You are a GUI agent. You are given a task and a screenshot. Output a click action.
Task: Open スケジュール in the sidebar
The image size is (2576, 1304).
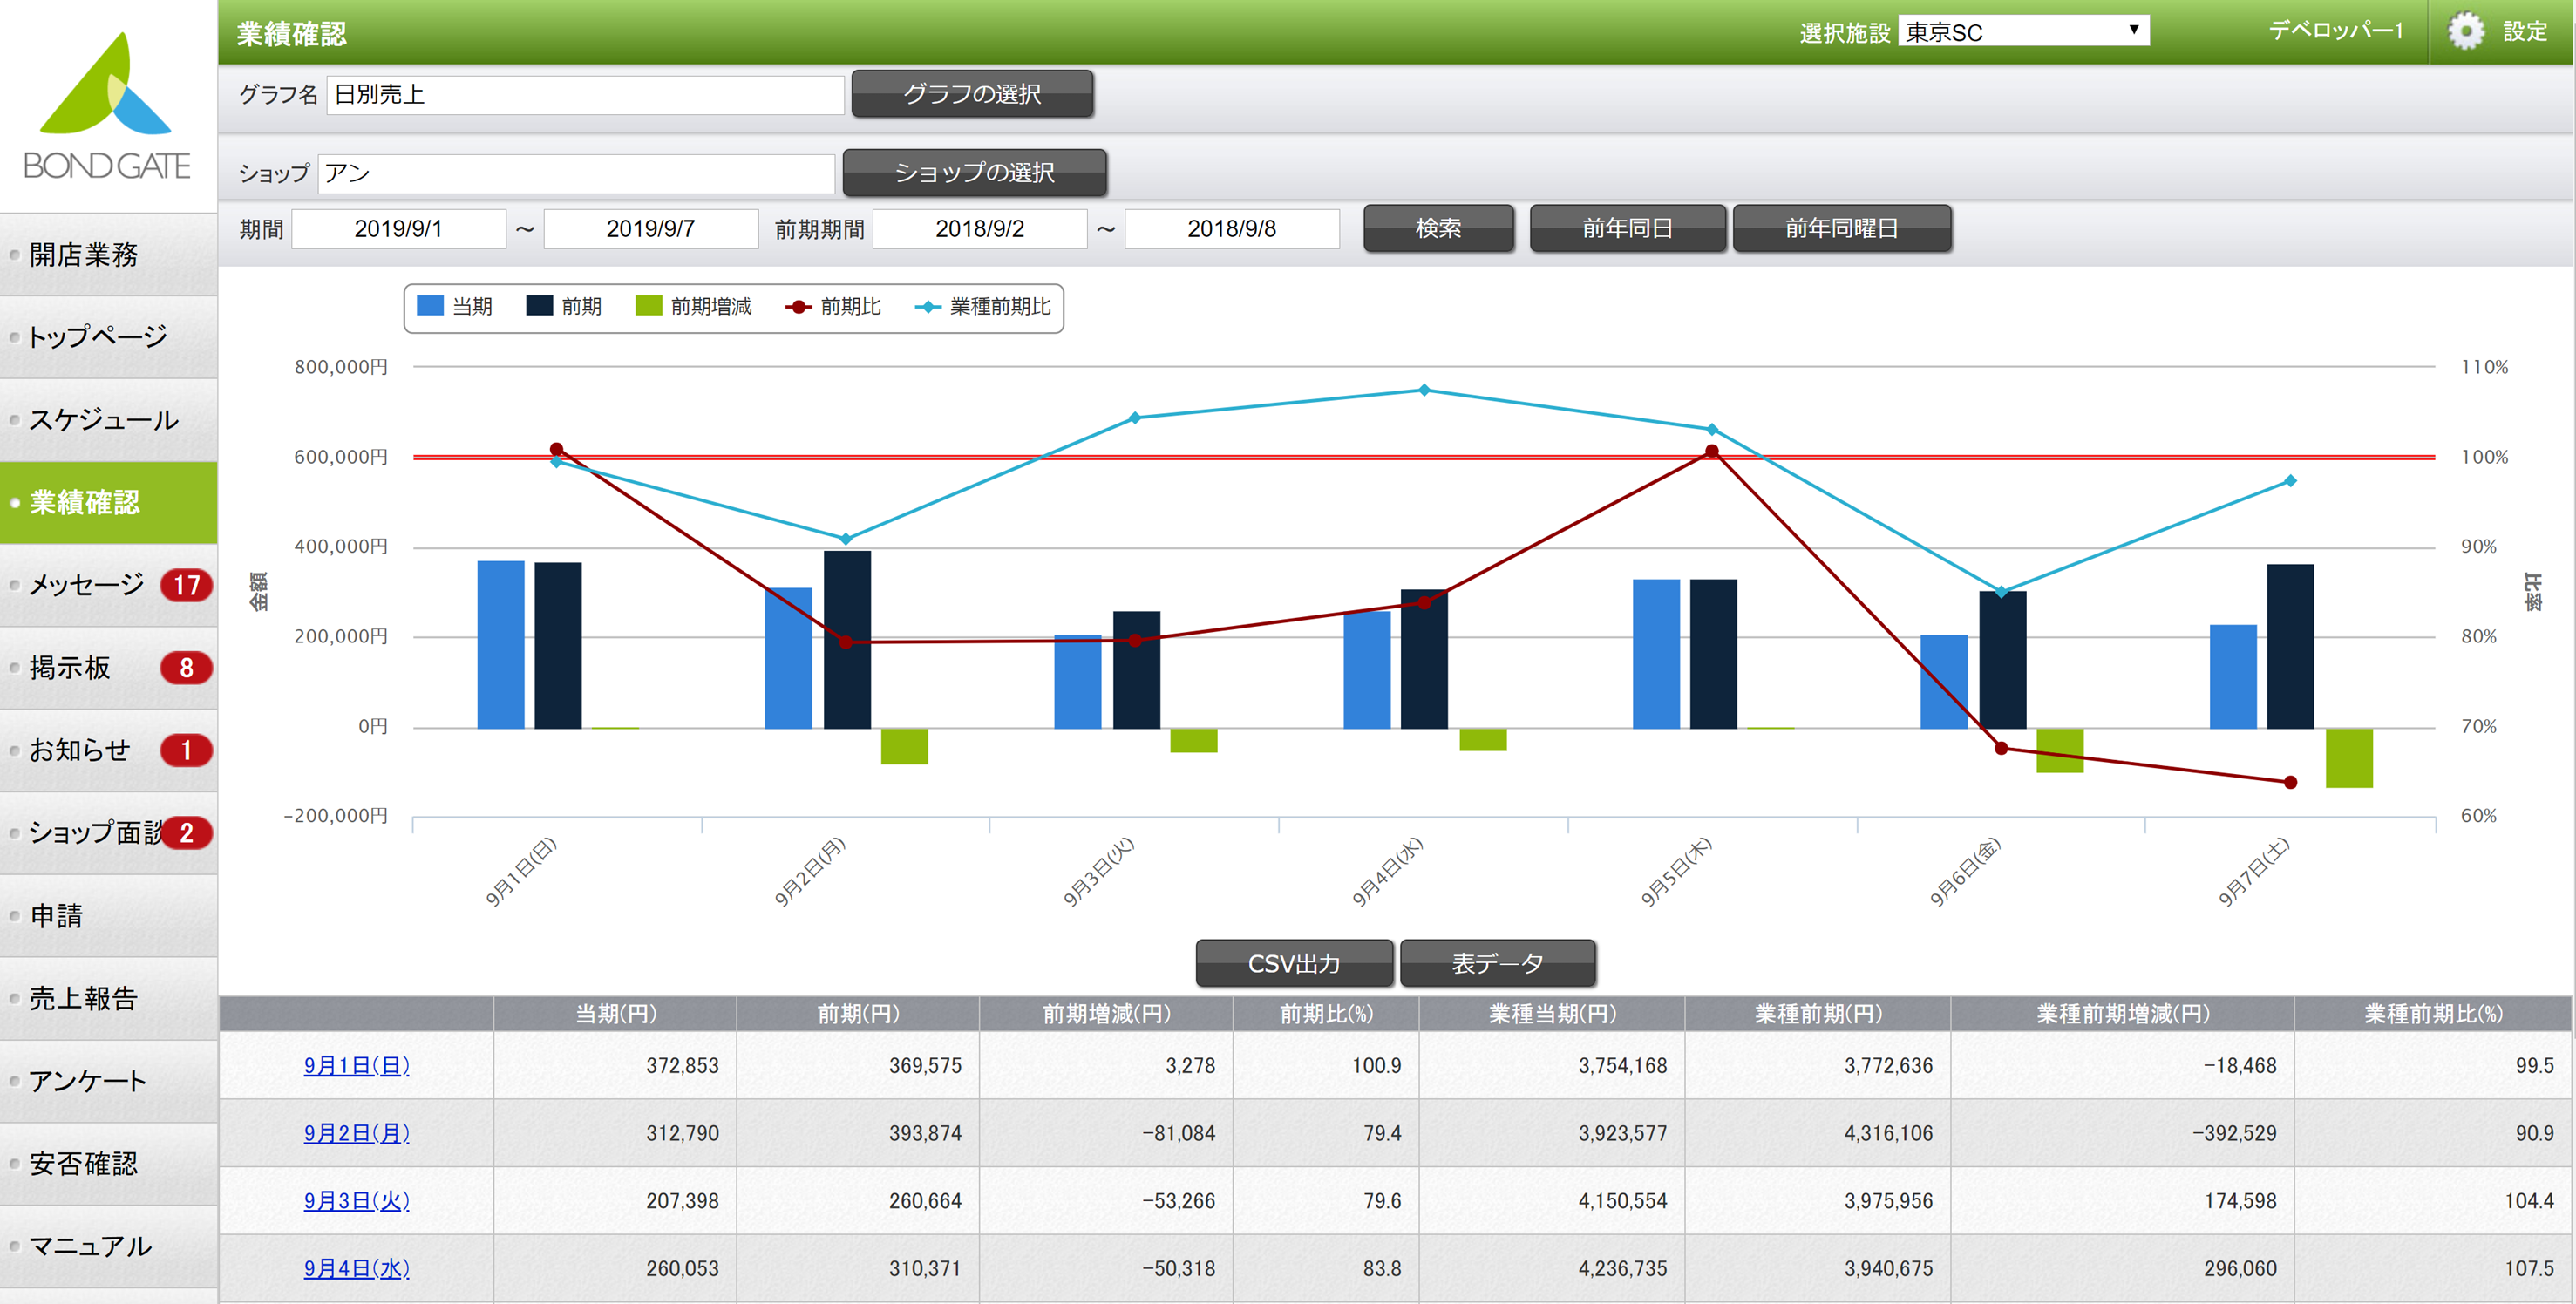tap(108, 420)
